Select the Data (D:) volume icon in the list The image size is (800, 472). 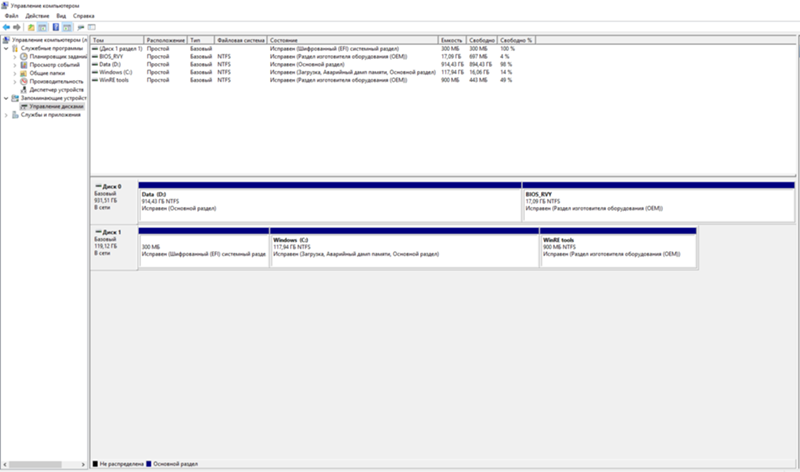95,64
